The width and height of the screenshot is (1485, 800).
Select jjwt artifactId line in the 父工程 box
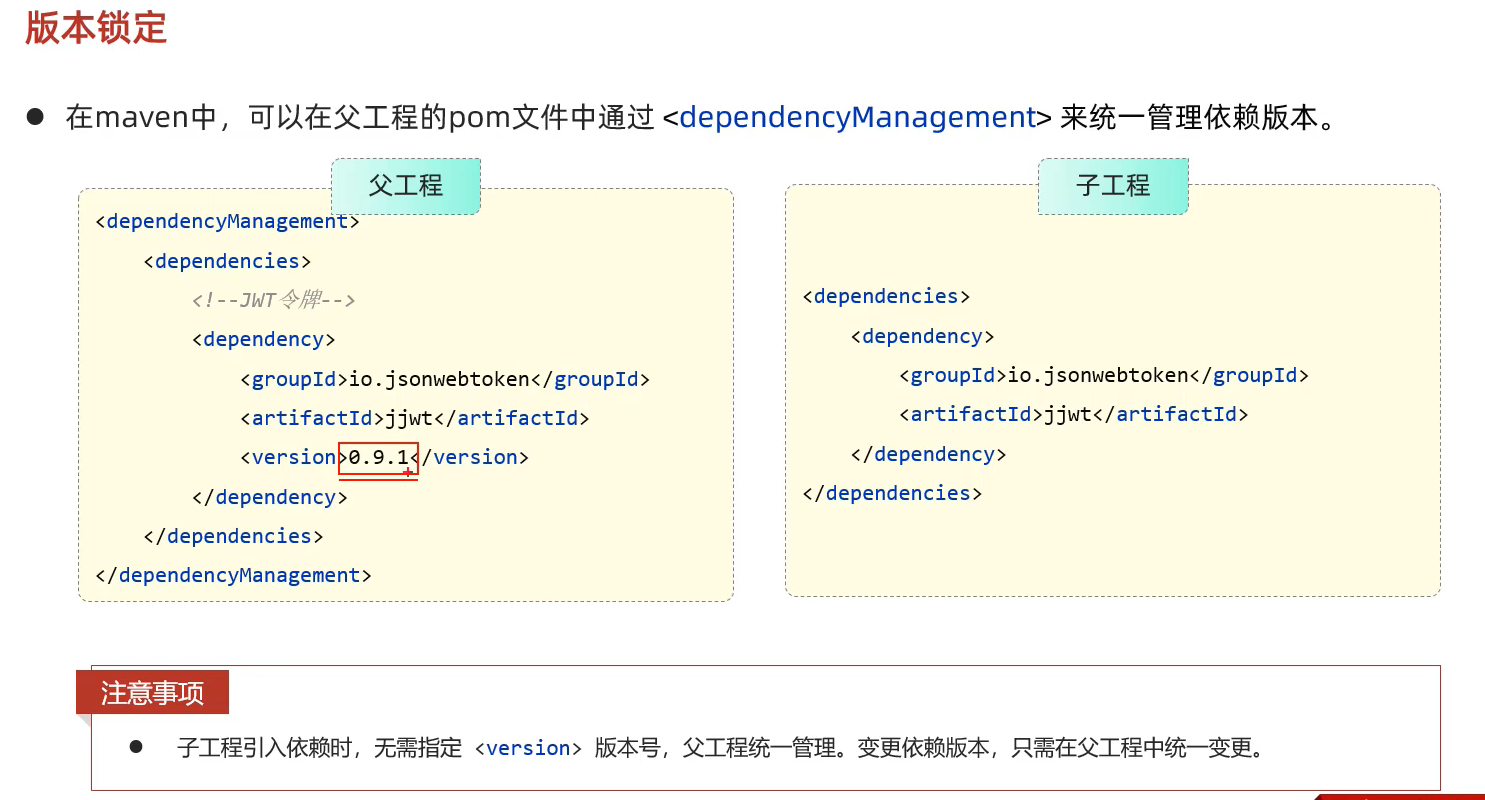pos(414,418)
